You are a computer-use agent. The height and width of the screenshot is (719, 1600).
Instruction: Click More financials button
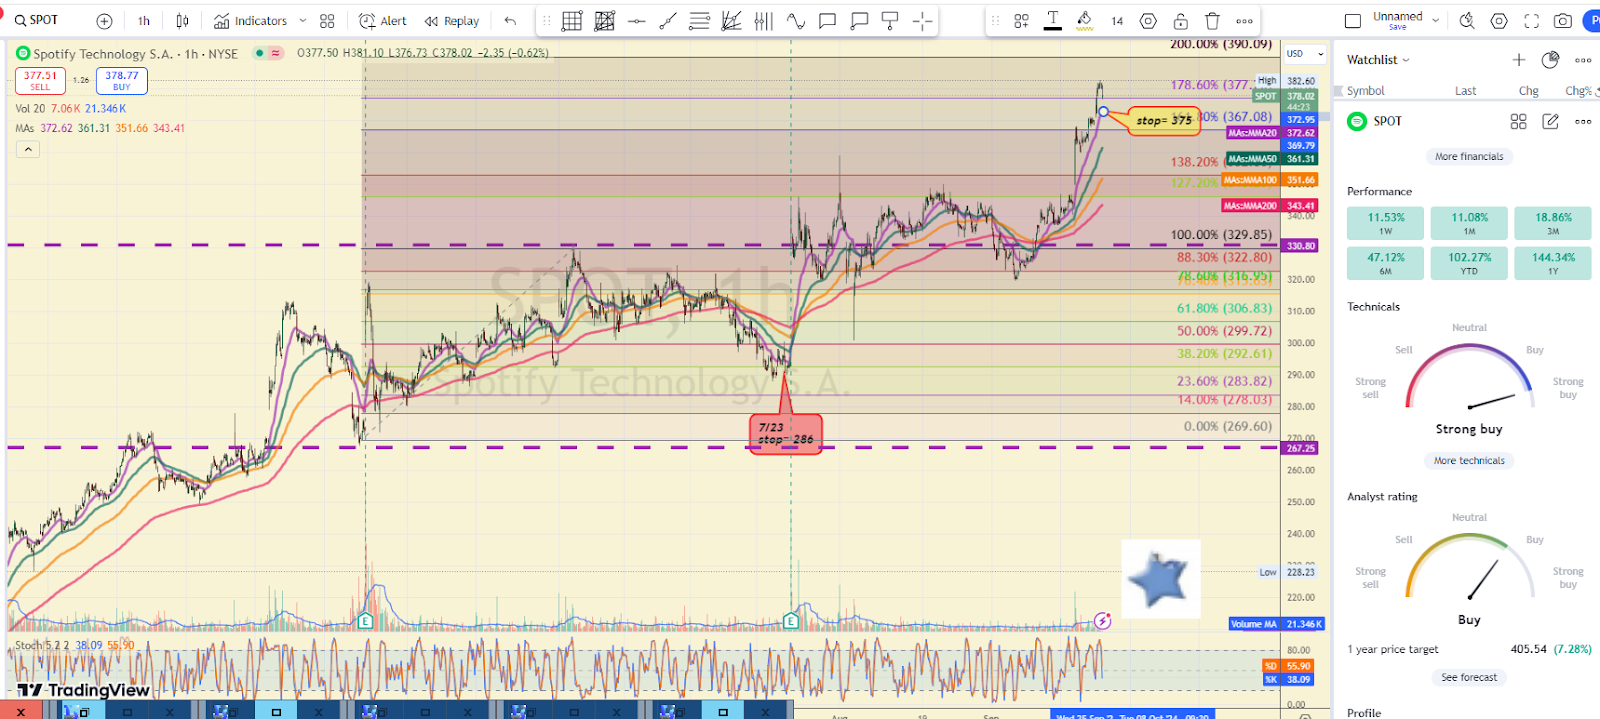(1469, 157)
